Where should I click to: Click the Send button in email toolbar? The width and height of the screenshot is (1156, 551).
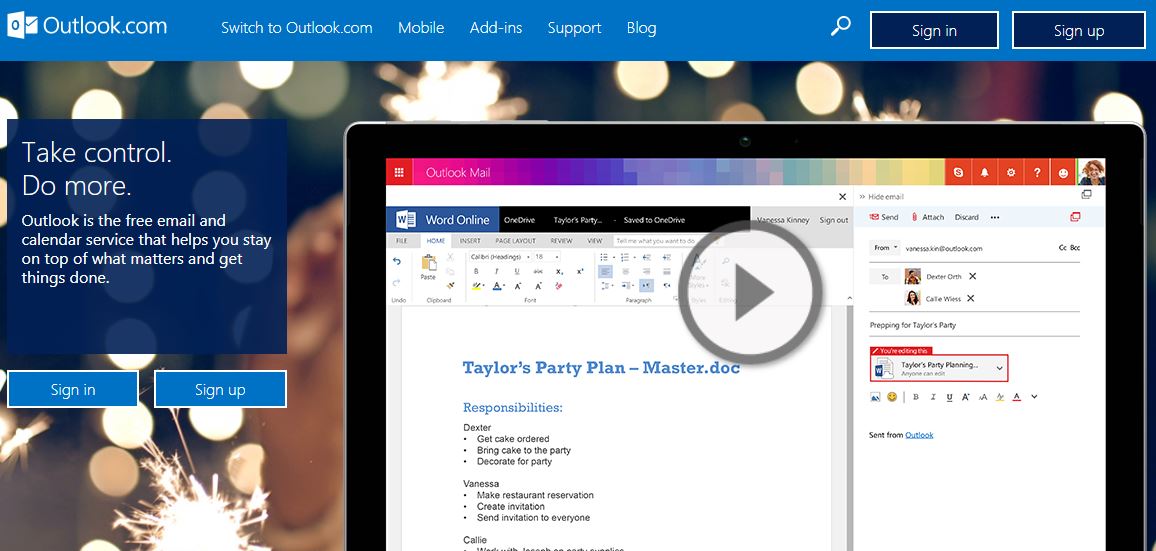(884, 217)
